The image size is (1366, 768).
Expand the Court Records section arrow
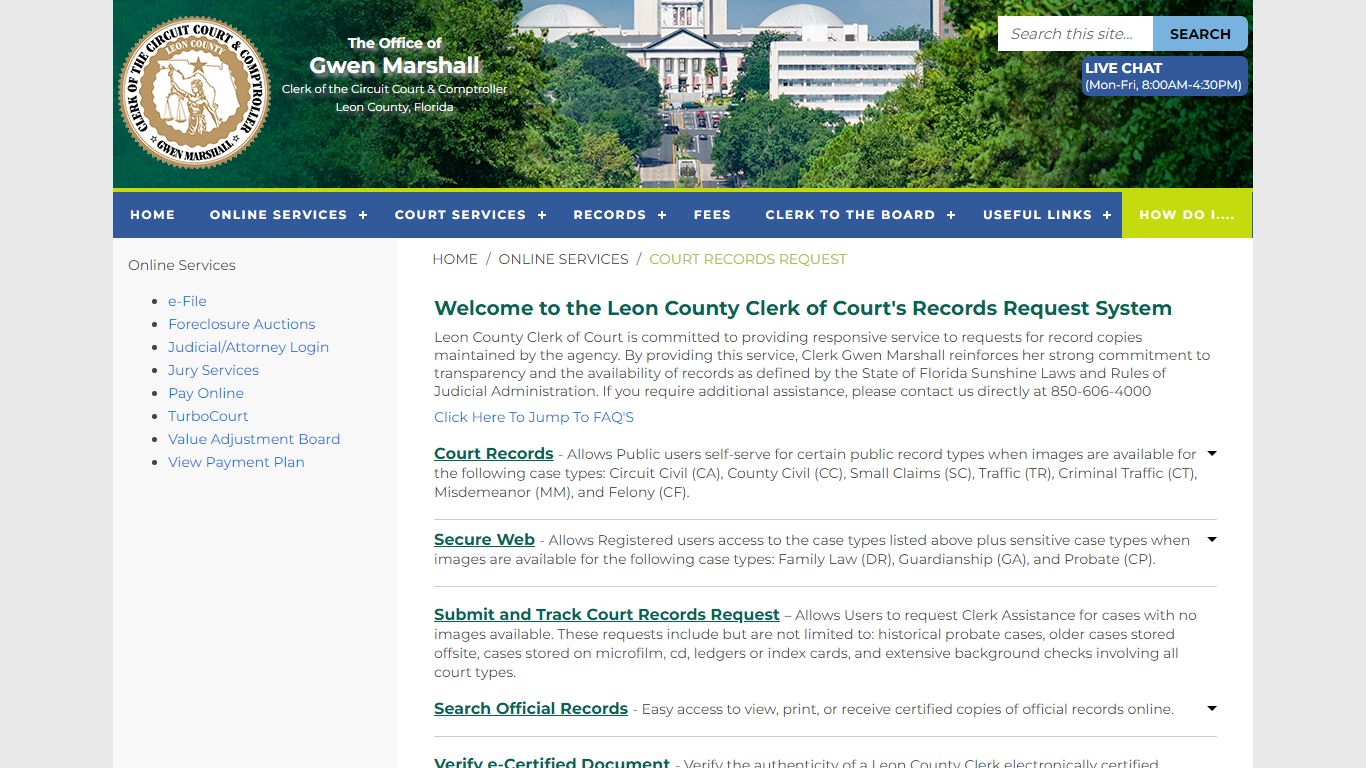coord(1212,454)
